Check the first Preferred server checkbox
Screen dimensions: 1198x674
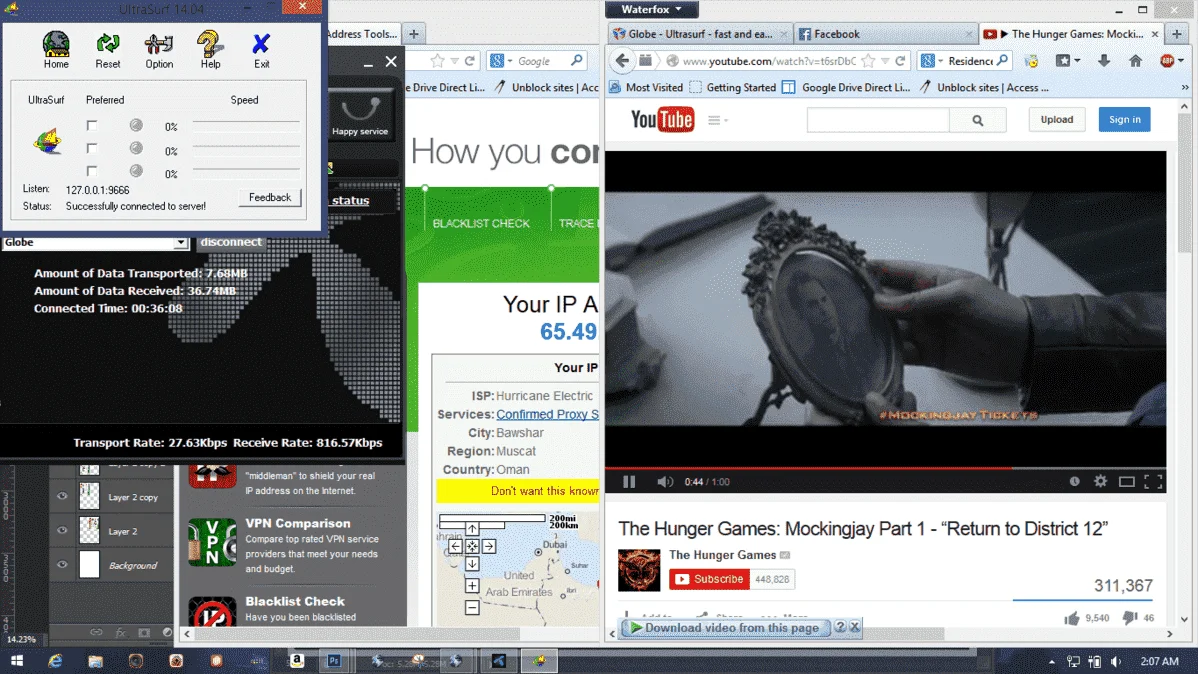92,125
